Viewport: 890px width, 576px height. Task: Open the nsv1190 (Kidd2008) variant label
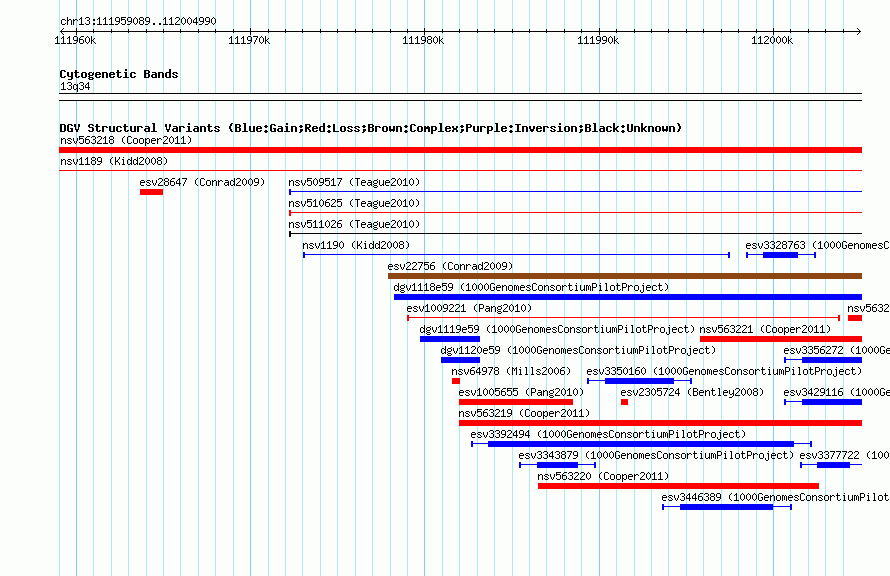pyautogui.click(x=356, y=245)
